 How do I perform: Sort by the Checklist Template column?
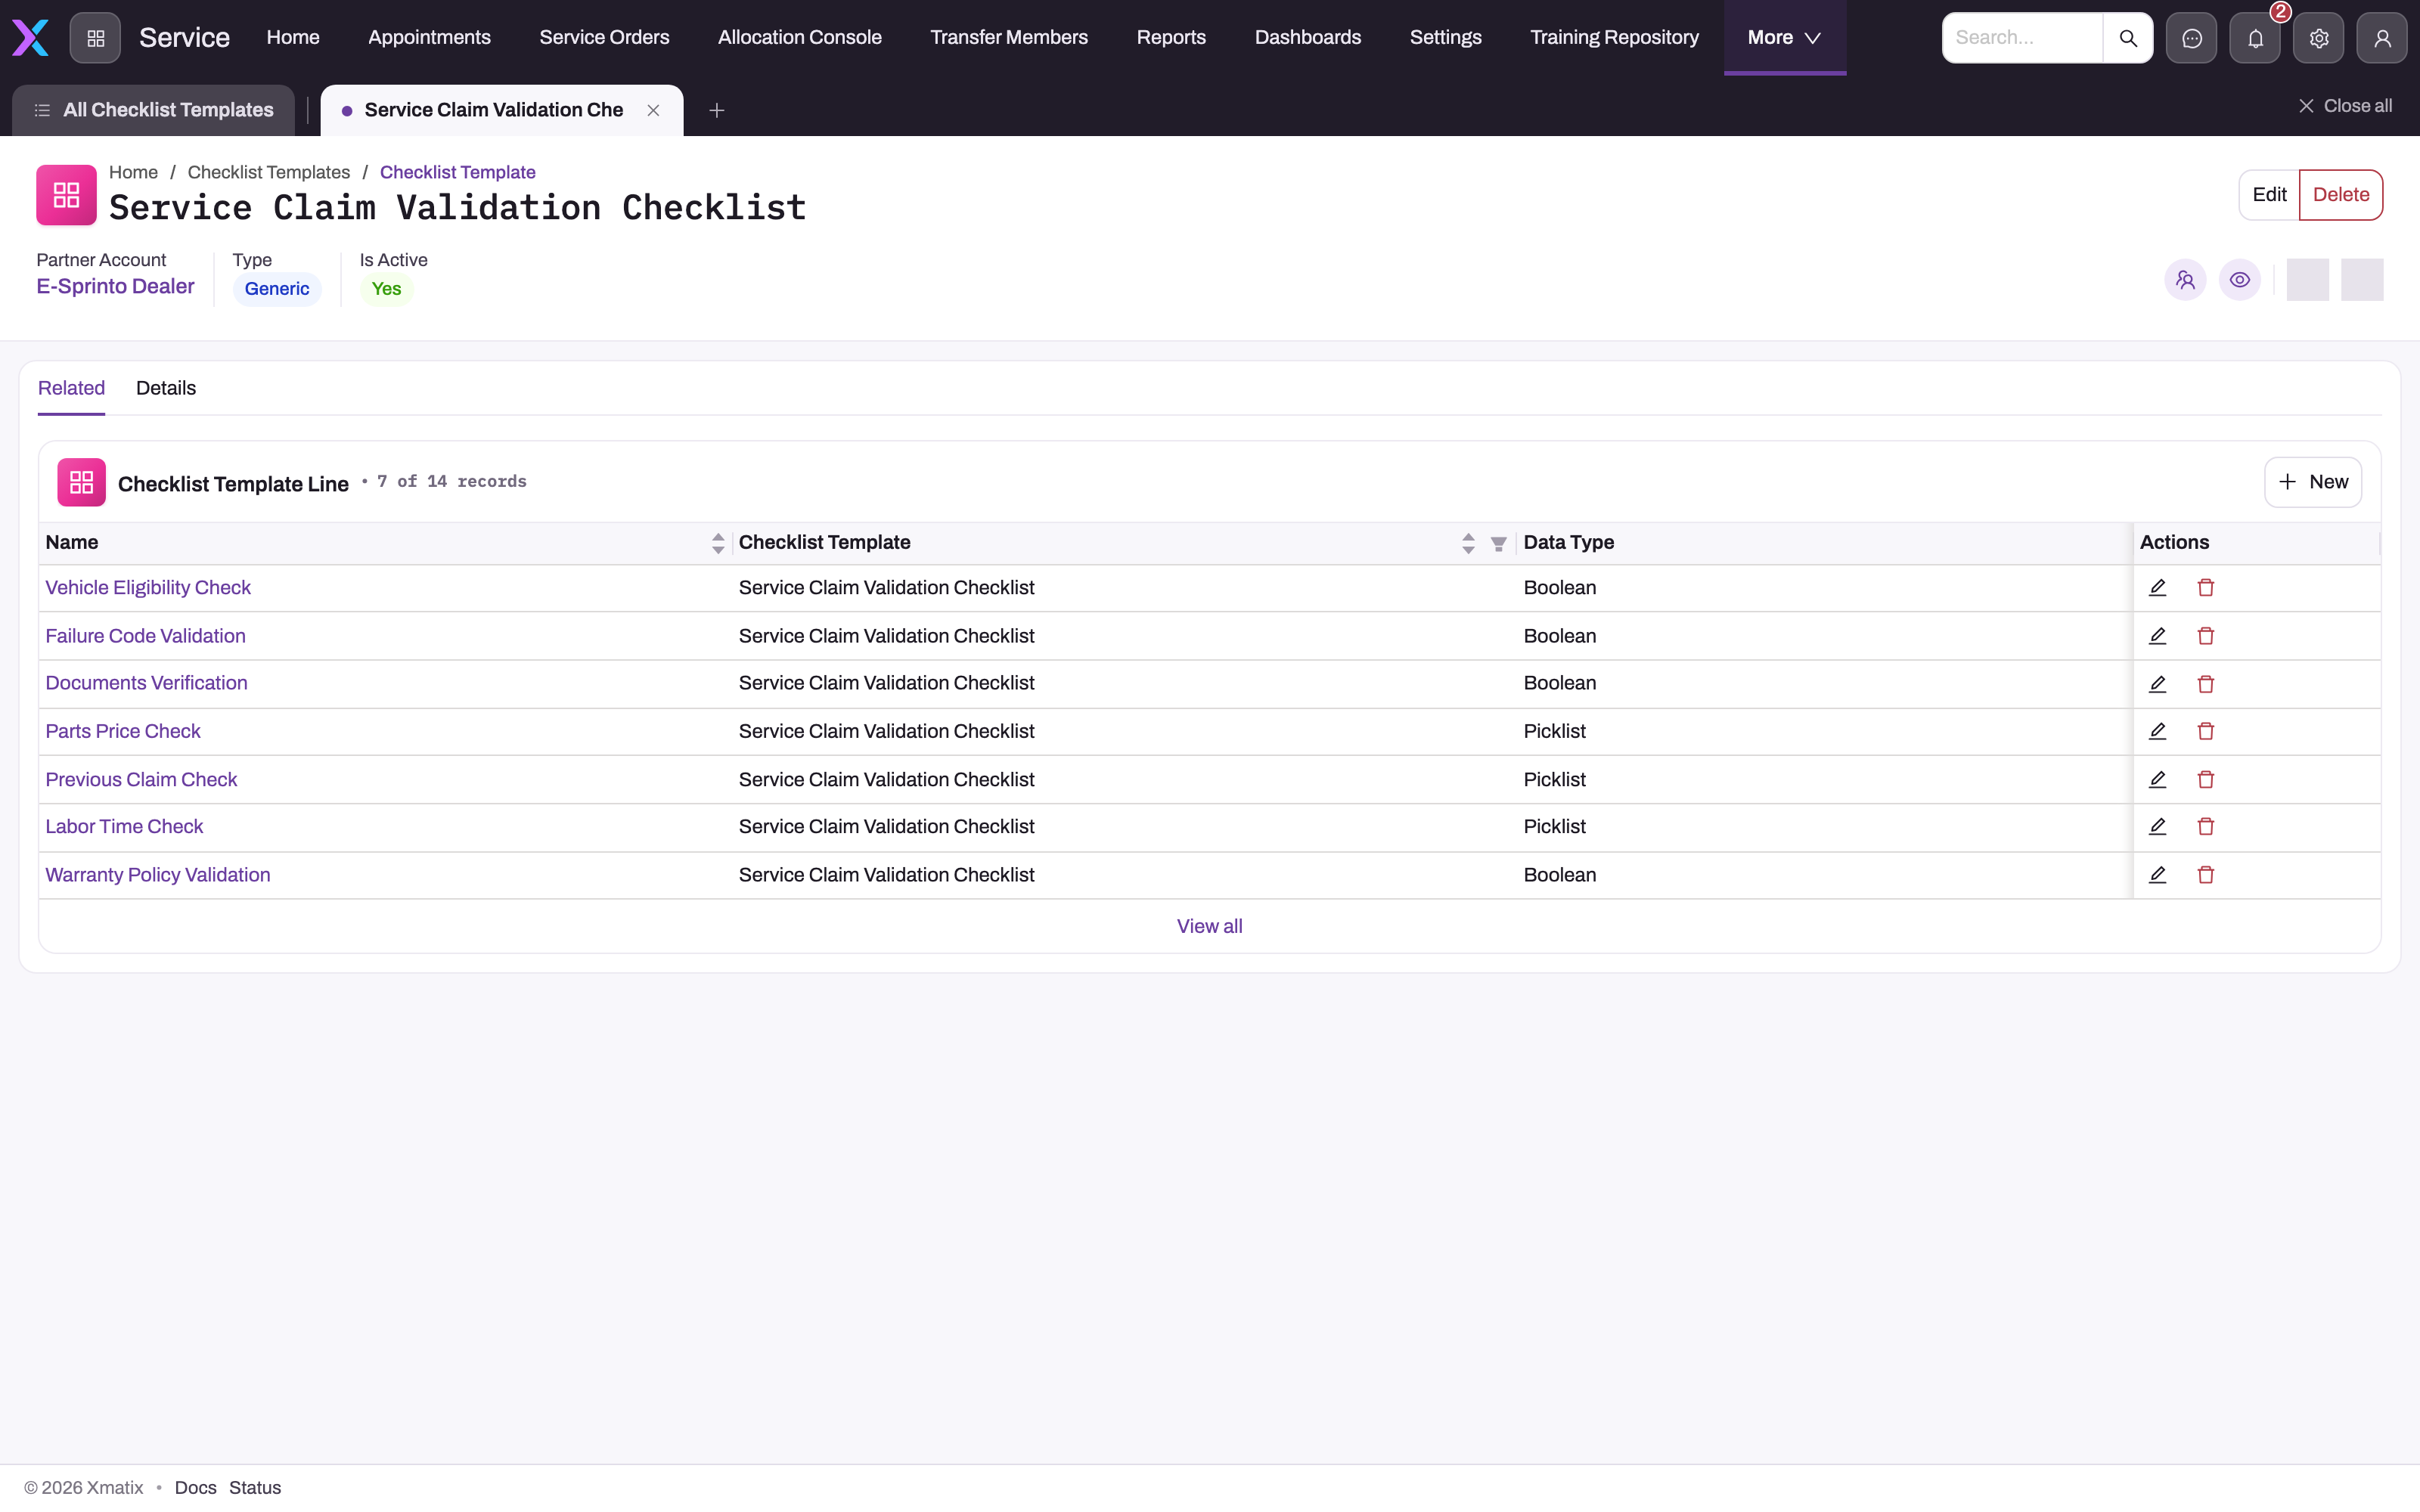coord(1468,543)
